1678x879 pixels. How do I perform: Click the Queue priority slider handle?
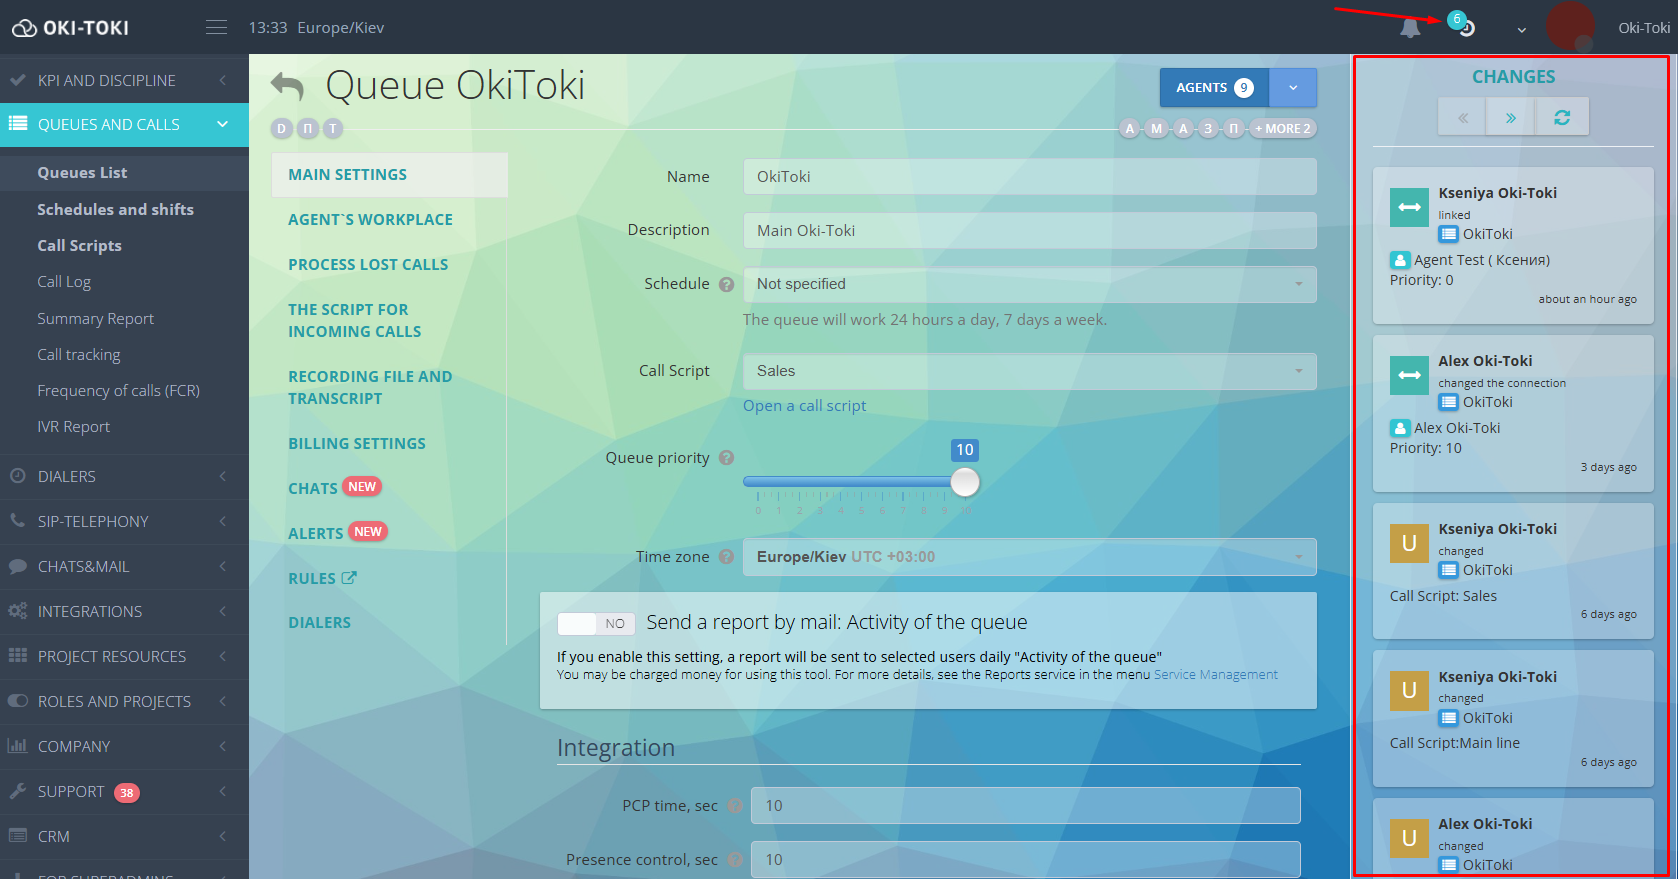coord(965,482)
